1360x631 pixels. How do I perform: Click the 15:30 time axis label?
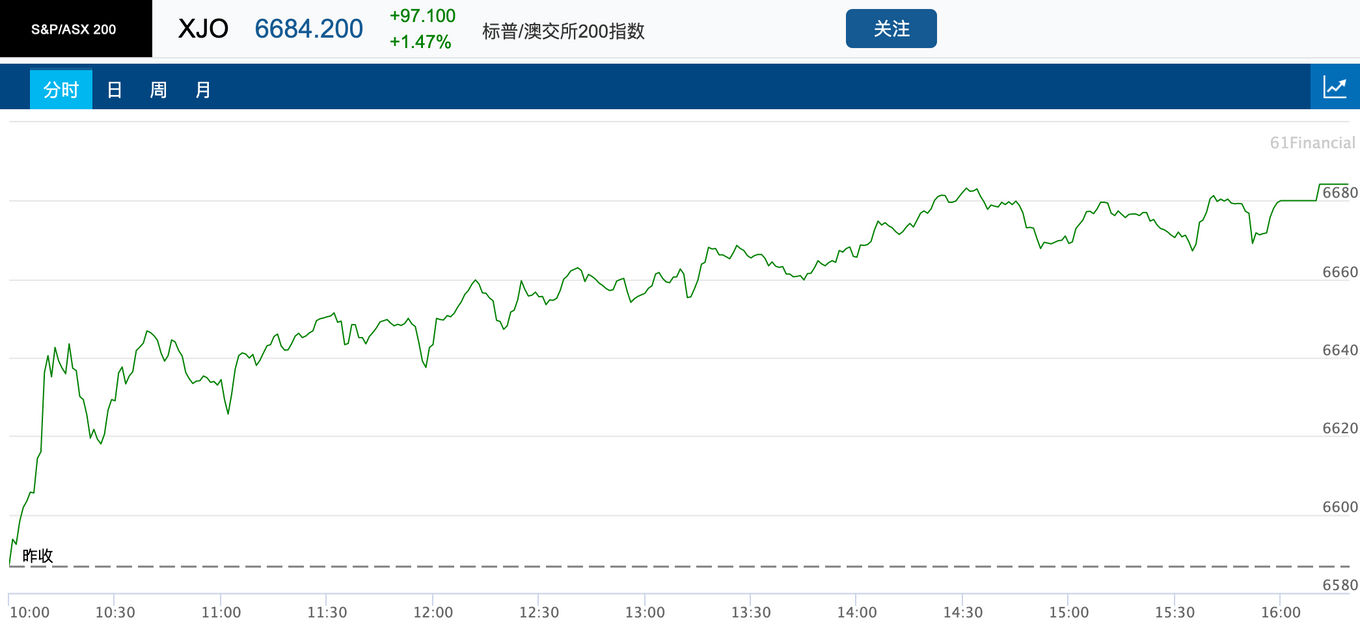1175,612
